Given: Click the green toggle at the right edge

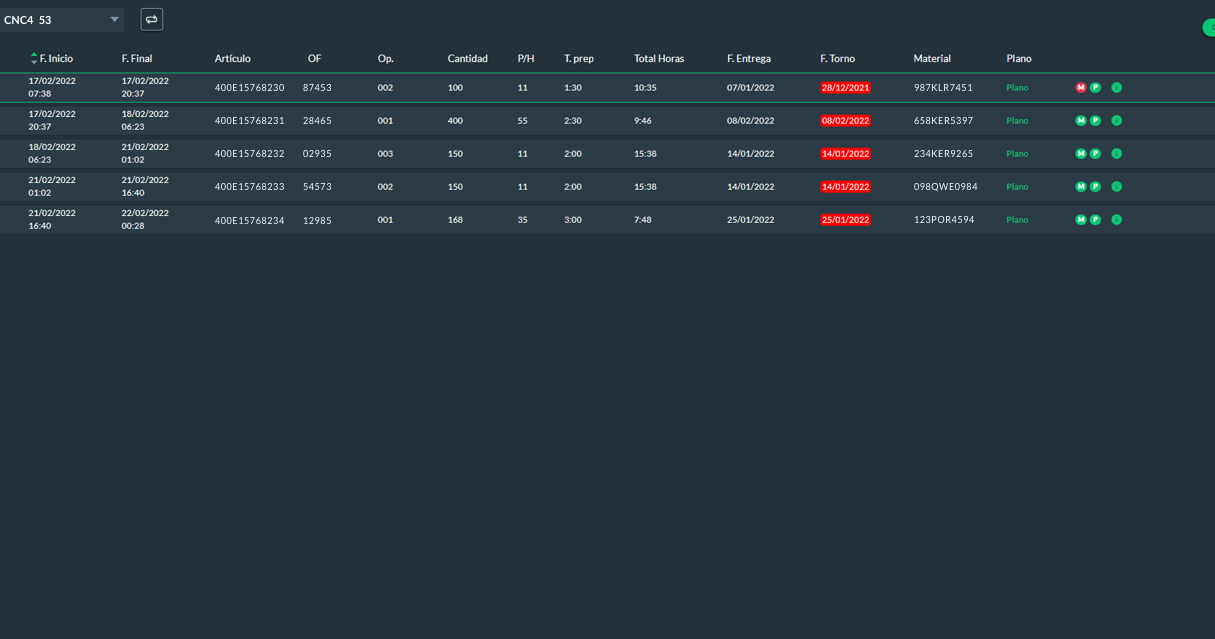Looking at the screenshot, I should (x=1209, y=28).
